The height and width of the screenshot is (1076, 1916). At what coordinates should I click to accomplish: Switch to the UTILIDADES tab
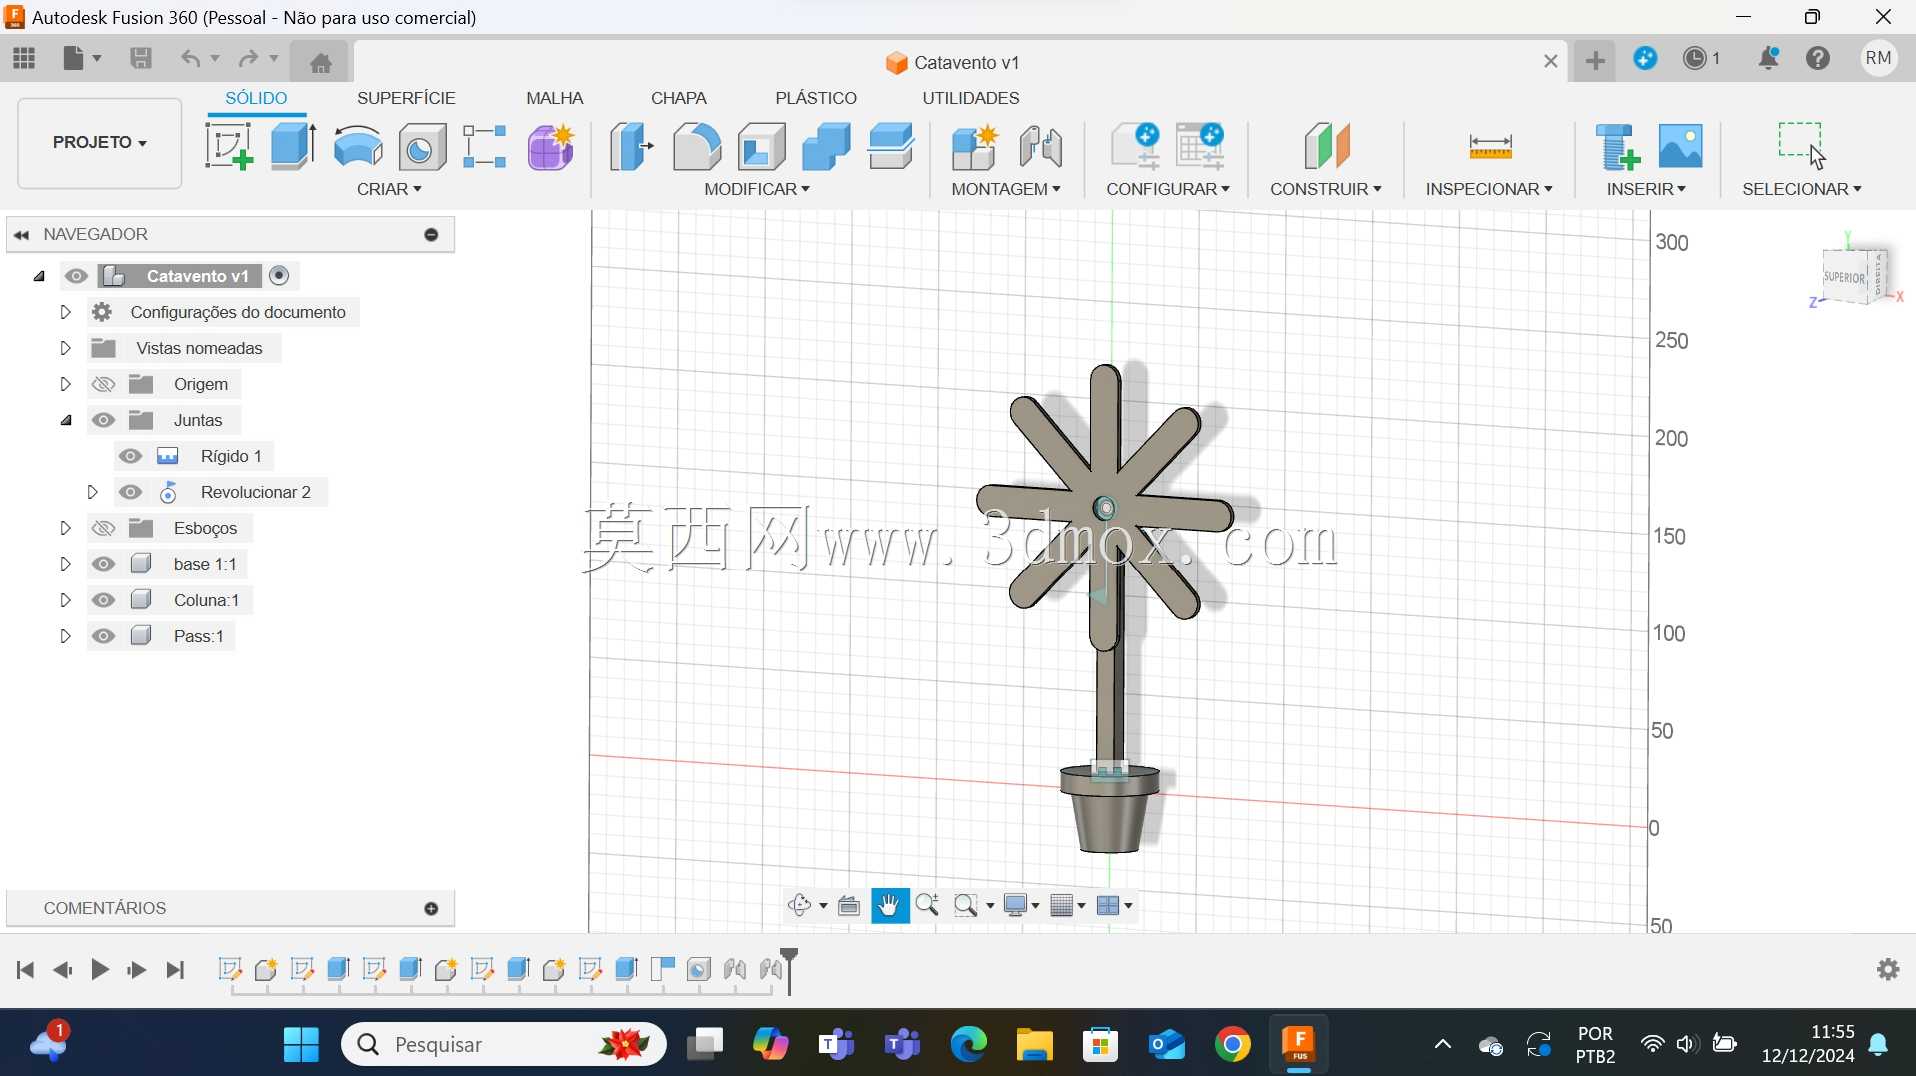click(x=971, y=98)
